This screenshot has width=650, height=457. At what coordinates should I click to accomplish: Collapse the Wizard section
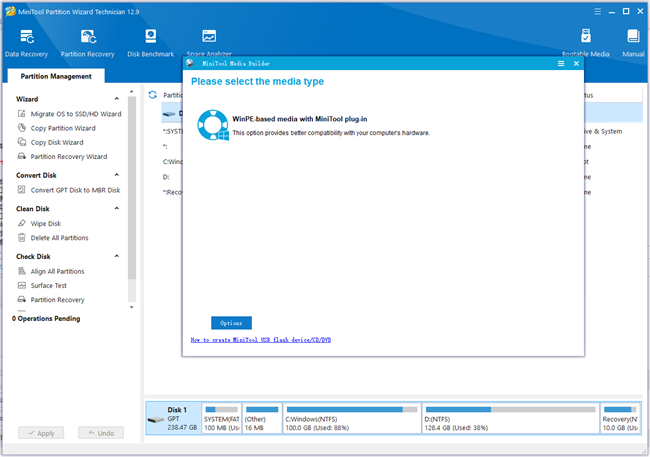(x=117, y=99)
